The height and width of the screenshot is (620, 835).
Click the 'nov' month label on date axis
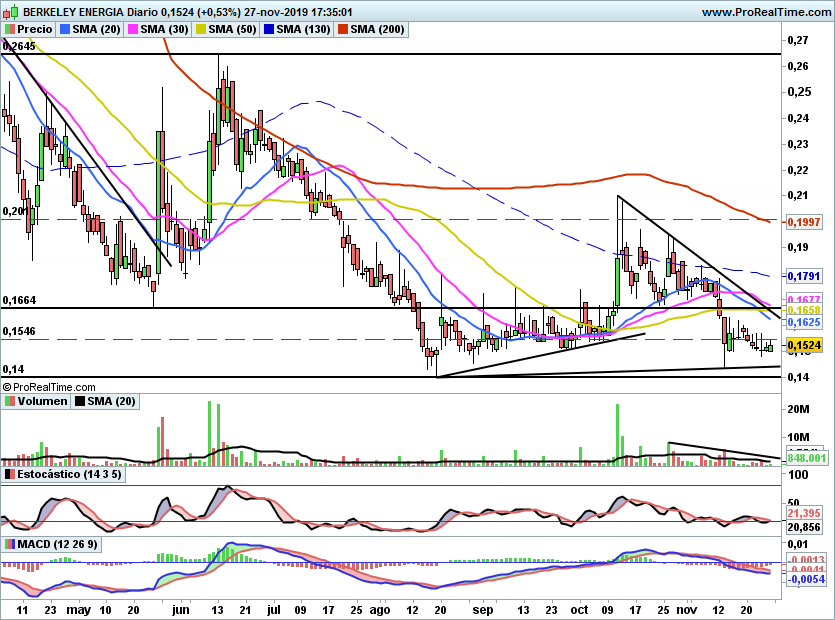click(x=686, y=609)
